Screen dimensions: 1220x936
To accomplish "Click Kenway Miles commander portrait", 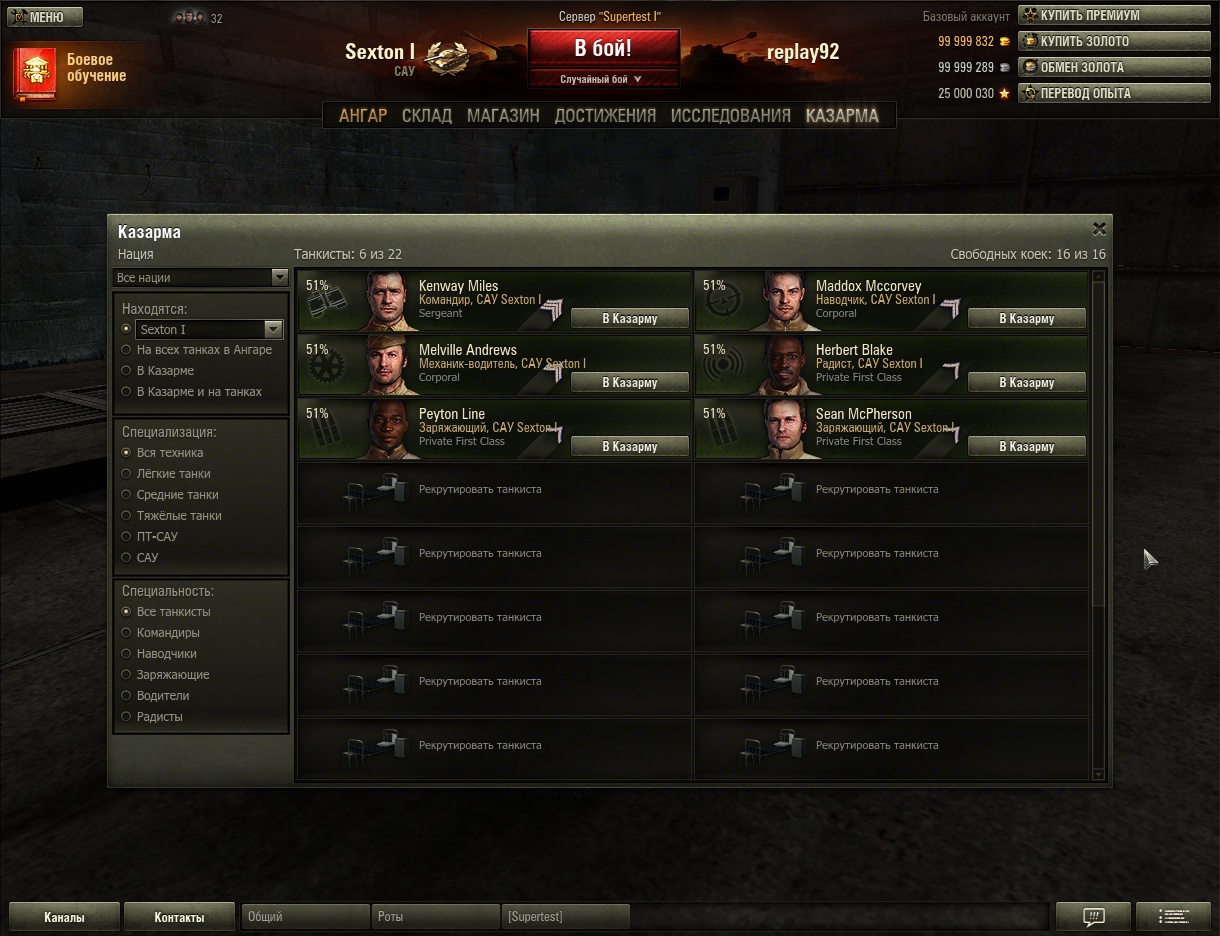I will pyautogui.click(x=390, y=301).
